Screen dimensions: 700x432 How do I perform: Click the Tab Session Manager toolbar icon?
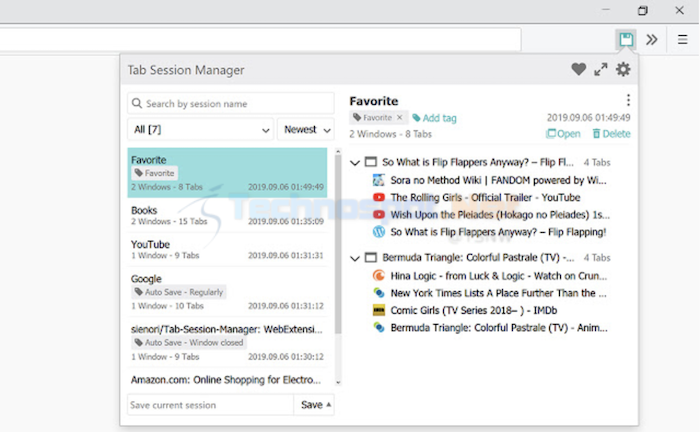pyautogui.click(x=626, y=39)
